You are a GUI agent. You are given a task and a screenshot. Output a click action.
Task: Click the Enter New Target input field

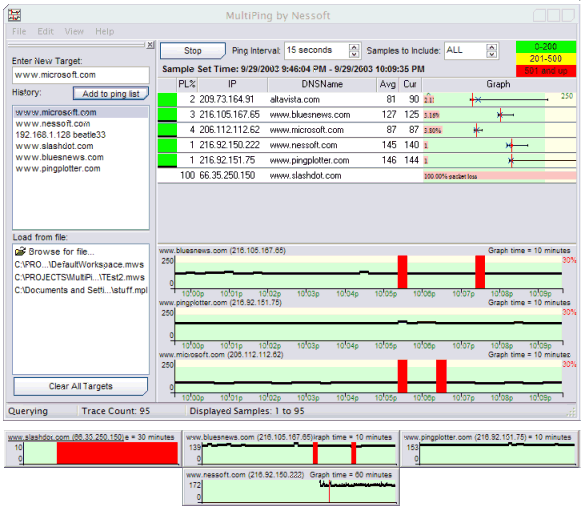[x=81, y=75]
